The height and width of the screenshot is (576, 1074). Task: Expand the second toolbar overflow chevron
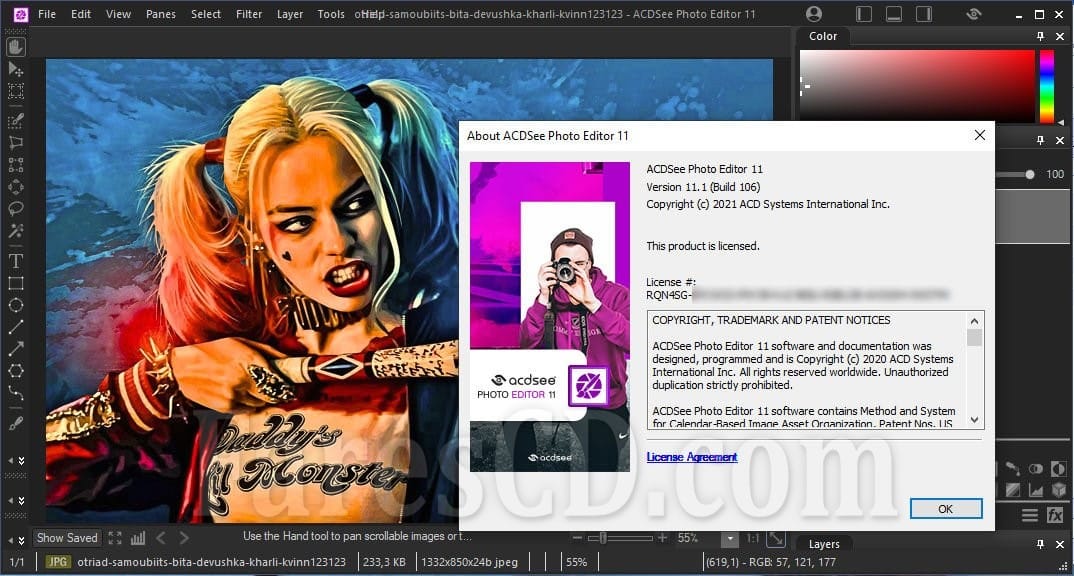click(x=21, y=501)
